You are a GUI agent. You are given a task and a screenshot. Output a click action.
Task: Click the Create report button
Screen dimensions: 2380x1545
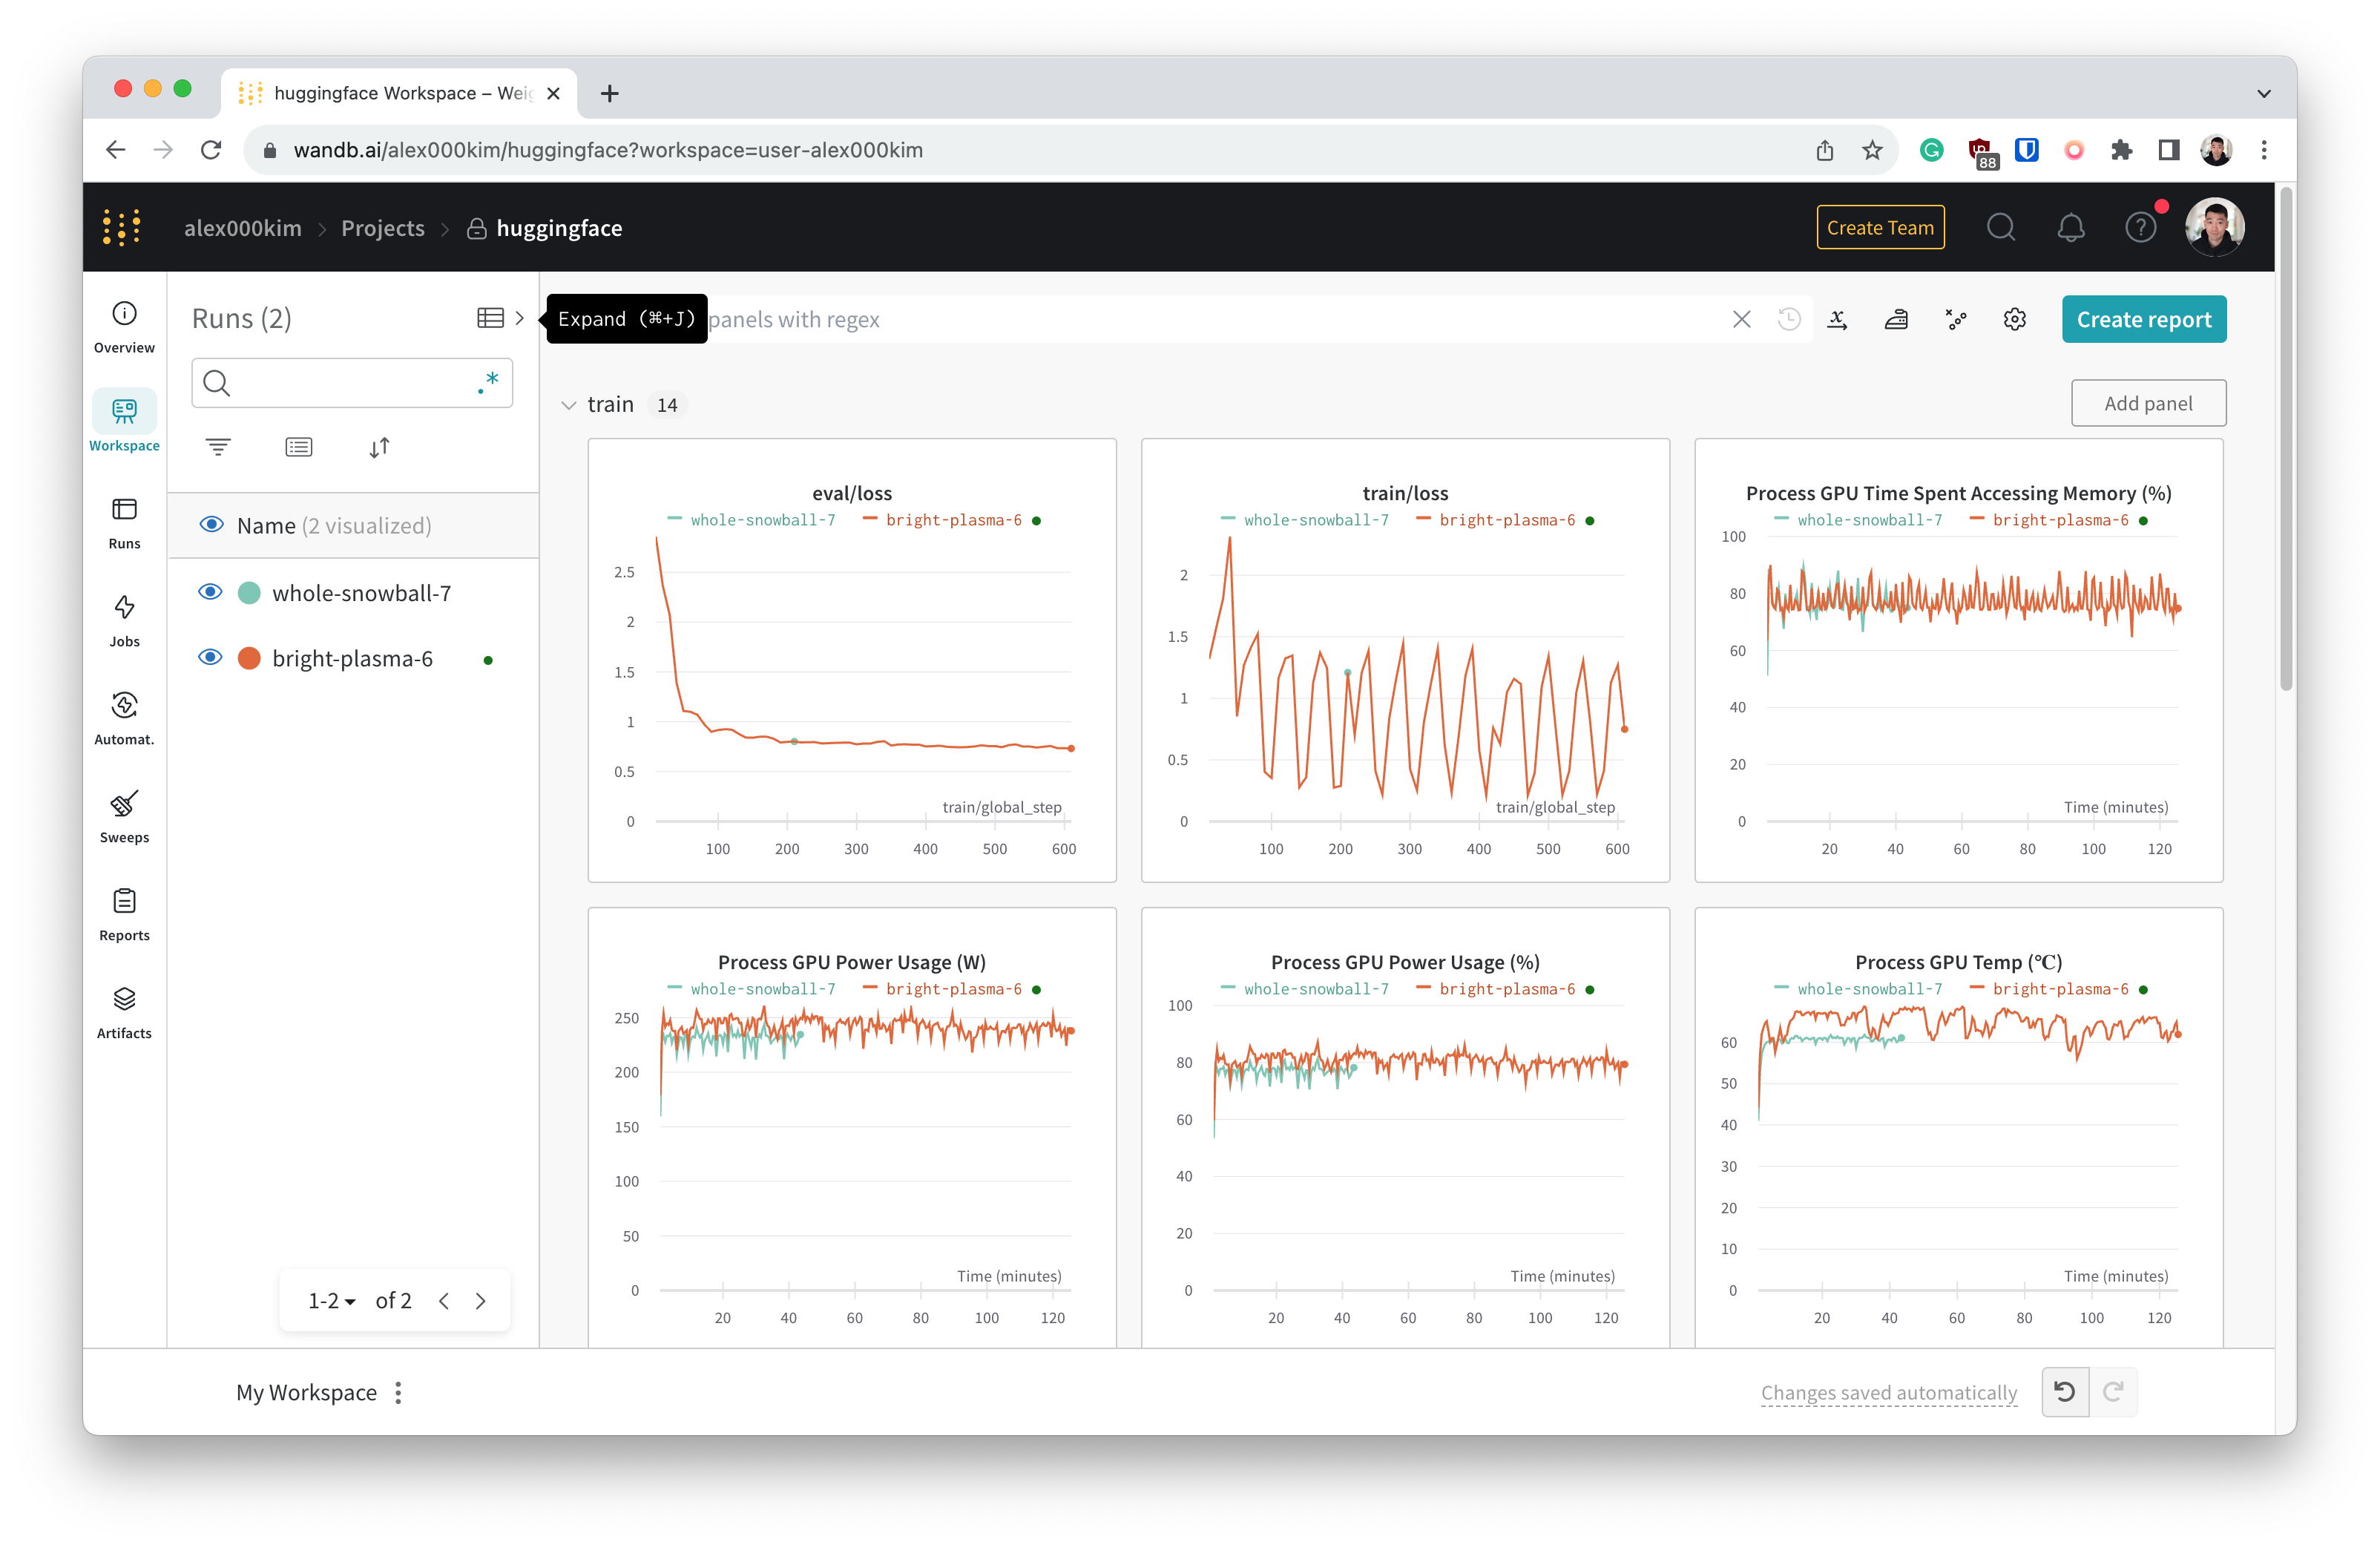pyautogui.click(x=2144, y=318)
